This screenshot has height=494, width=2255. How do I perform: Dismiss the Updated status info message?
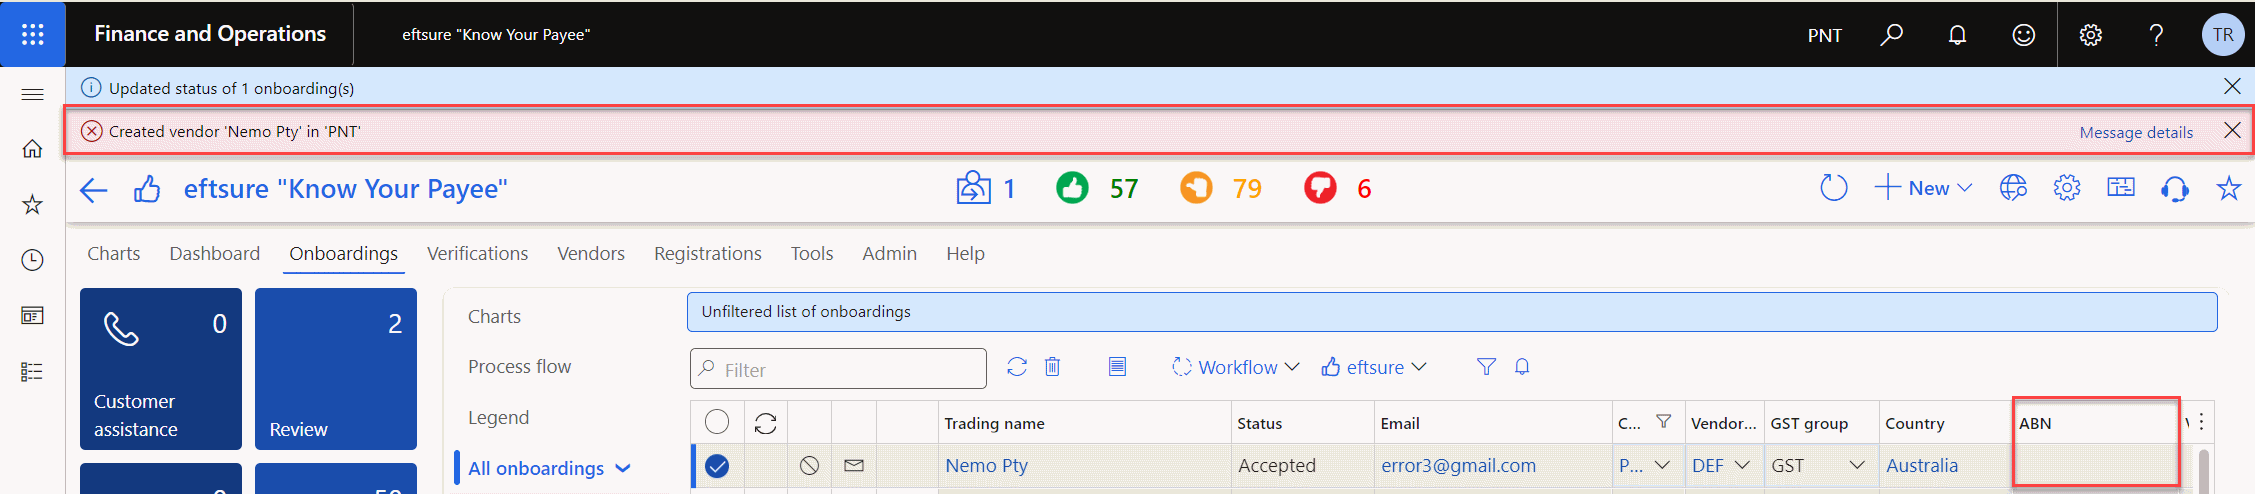2232,86
